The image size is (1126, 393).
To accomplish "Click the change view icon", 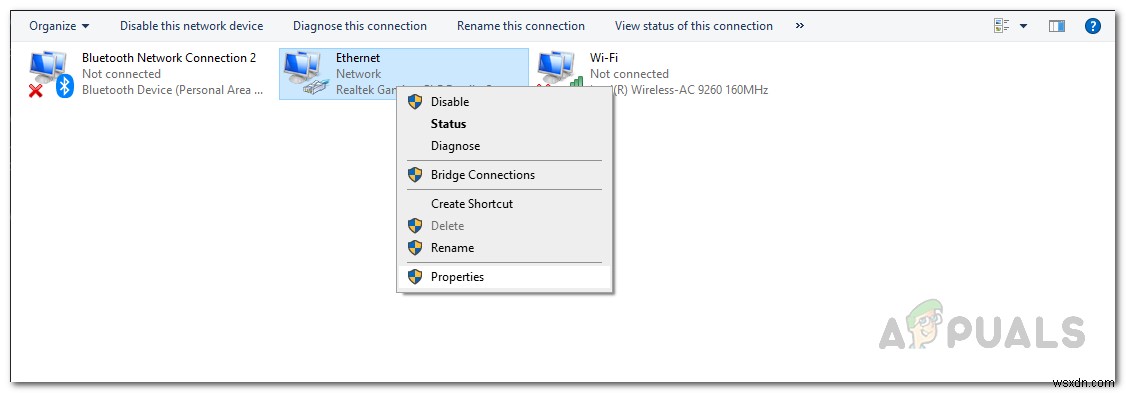I will pyautogui.click(x=1002, y=26).
